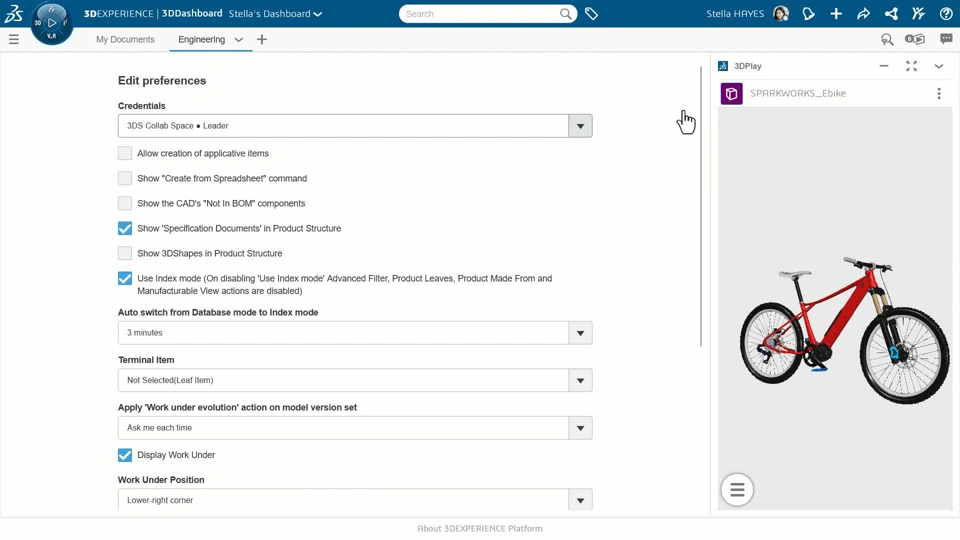The image size is (960, 540).
Task: Open the content tools icon in the top bar
Action: click(x=918, y=13)
